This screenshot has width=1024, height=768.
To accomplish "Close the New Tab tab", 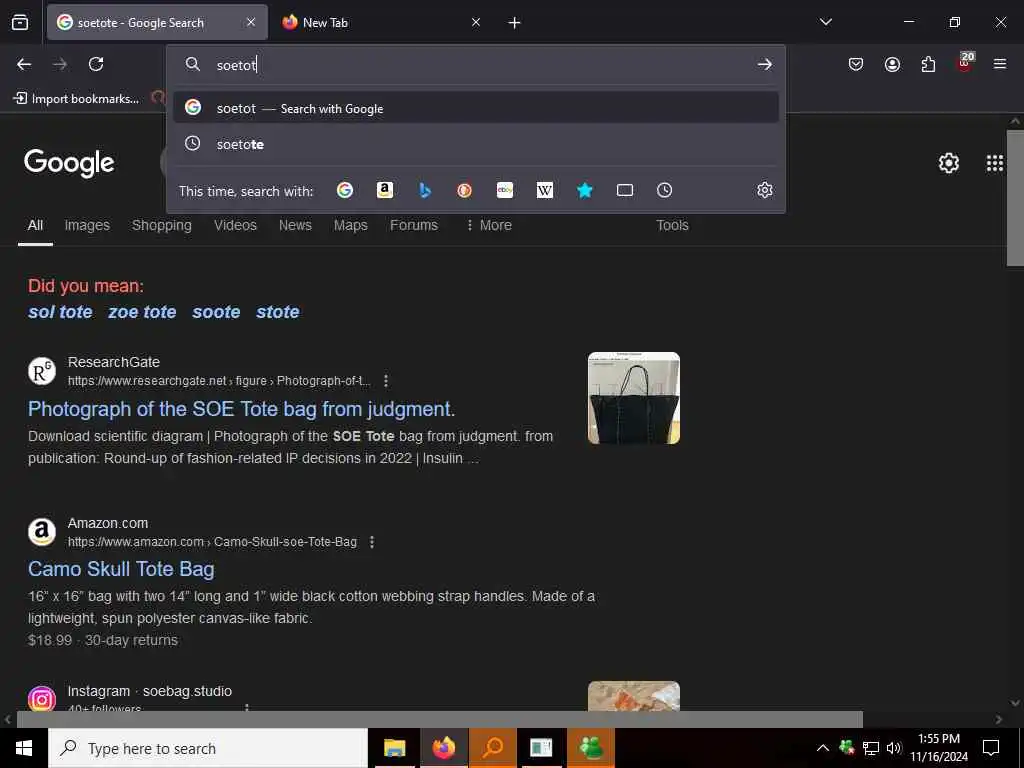I will [476, 22].
